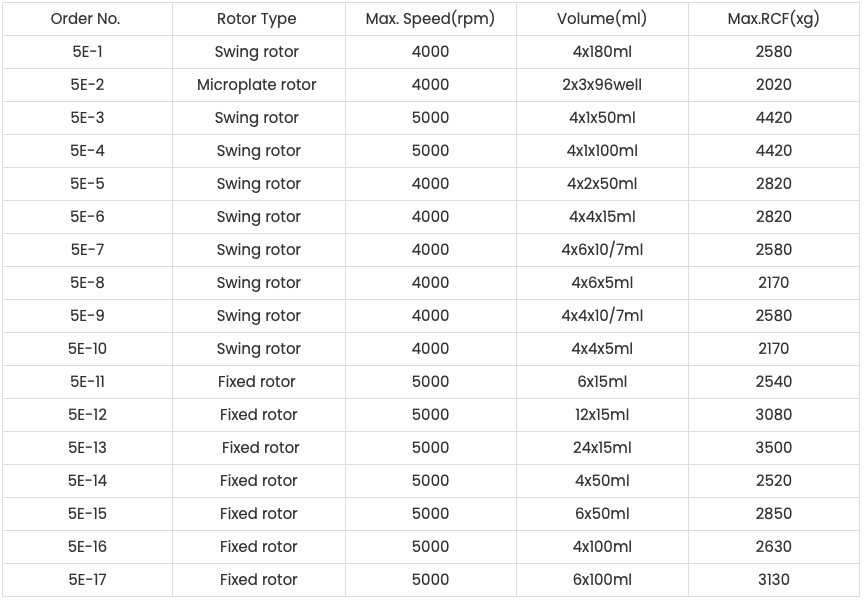The width and height of the screenshot is (864, 601).
Task: Click the Fixed rotor cell for 5E-11
Action: tap(257, 382)
